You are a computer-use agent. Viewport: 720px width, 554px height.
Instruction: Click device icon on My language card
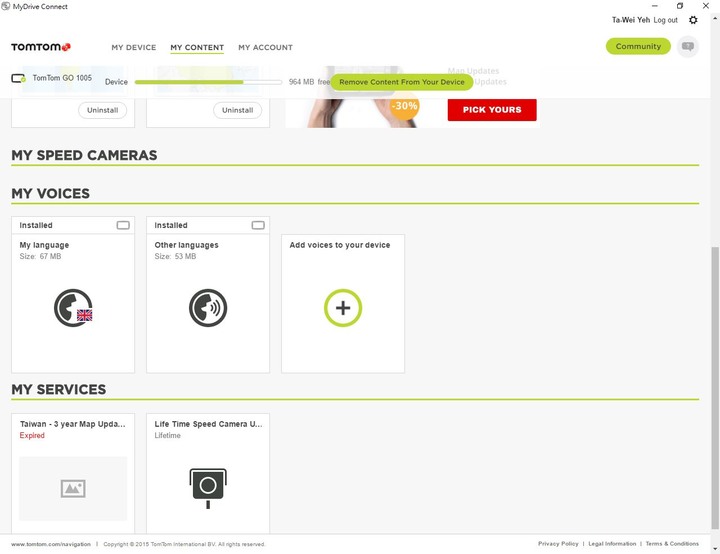click(123, 225)
